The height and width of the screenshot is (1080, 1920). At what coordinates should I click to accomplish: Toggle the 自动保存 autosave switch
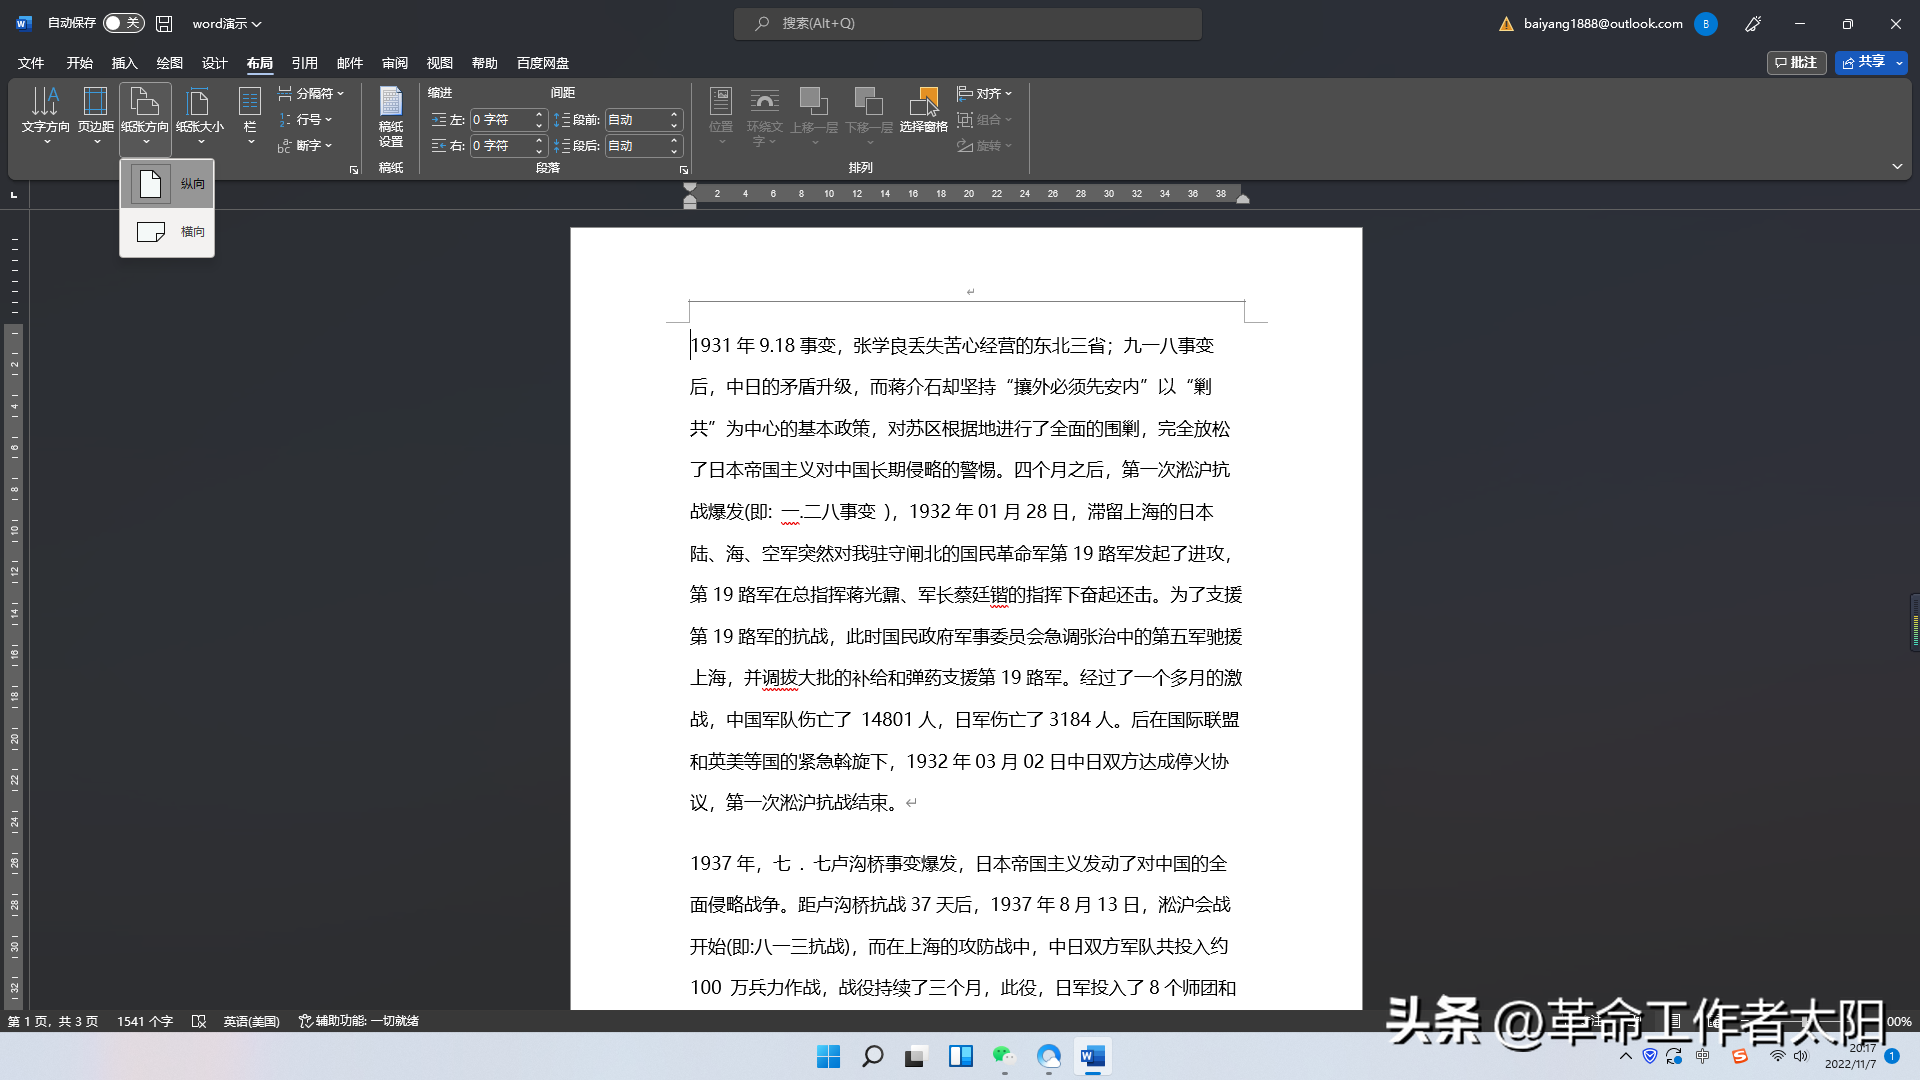[124, 23]
